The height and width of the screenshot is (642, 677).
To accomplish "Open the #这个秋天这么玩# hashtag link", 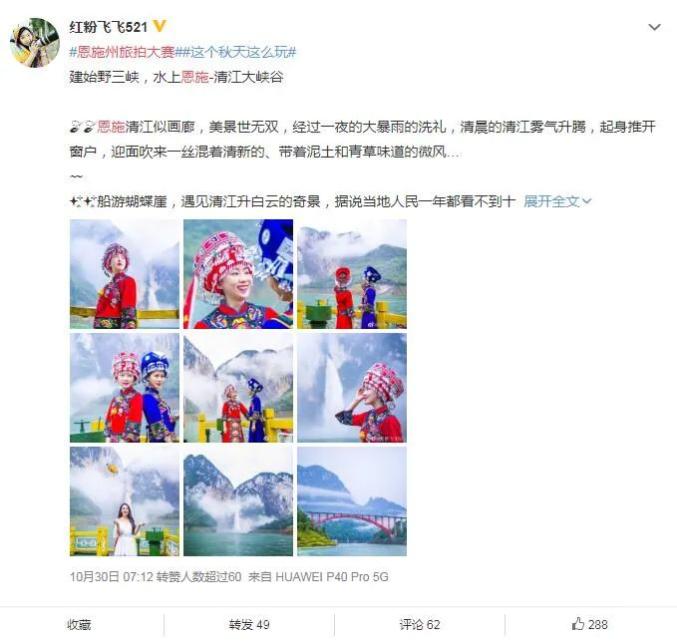I will (x=239, y=52).
